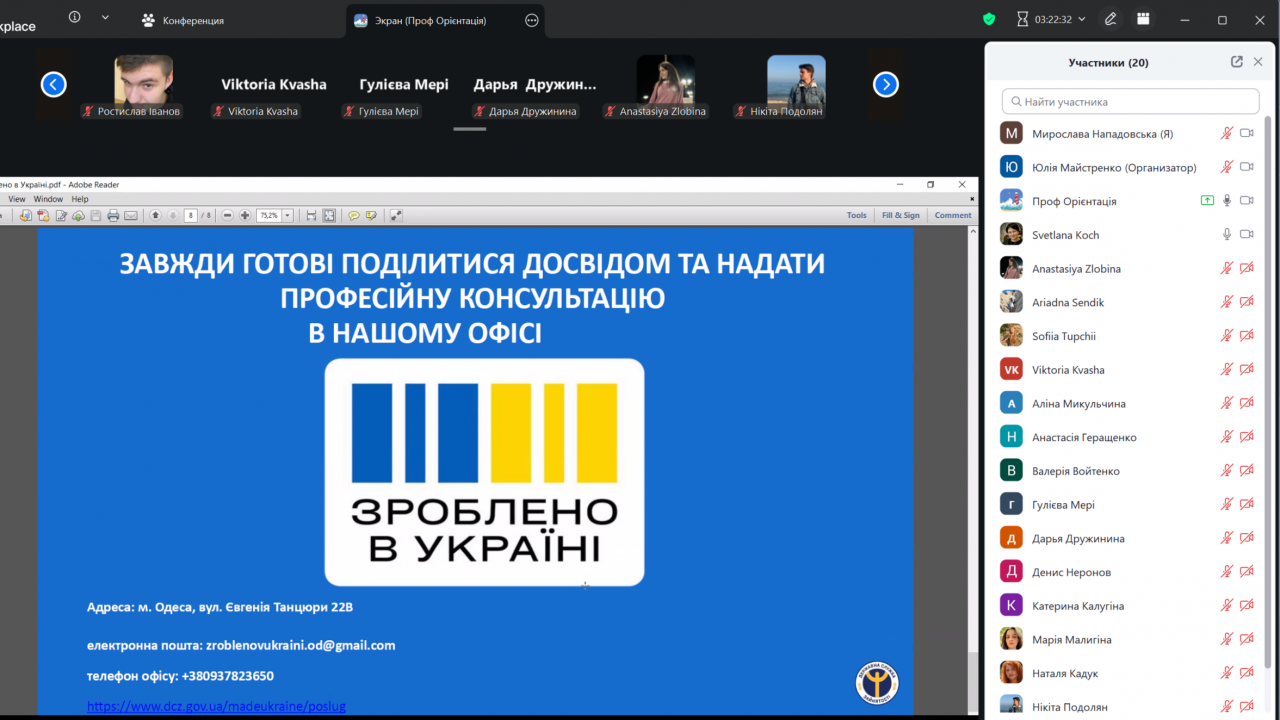Image resolution: width=1280 pixels, height=720 pixels.
Task: Click the print icon in Adobe Reader toolbar
Action: [x=113, y=215]
